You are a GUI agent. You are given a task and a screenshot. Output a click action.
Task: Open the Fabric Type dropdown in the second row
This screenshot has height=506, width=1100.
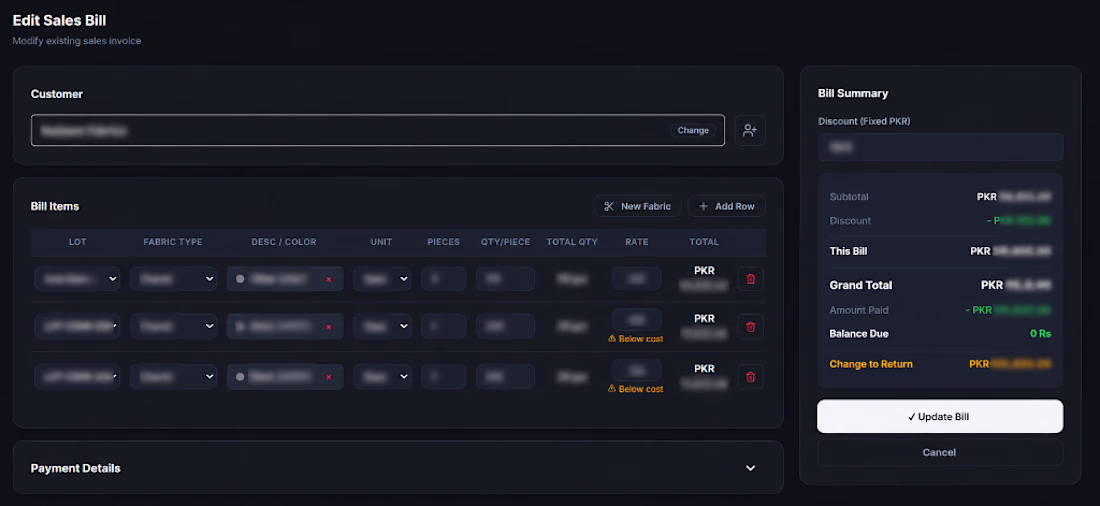(x=173, y=326)
